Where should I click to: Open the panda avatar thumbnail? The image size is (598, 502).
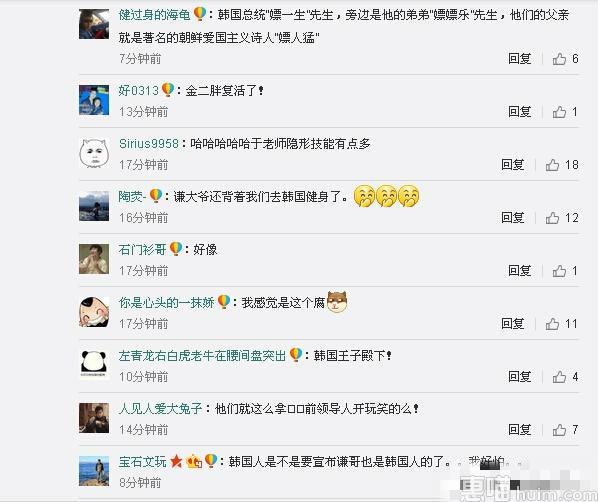pos(94,364)
